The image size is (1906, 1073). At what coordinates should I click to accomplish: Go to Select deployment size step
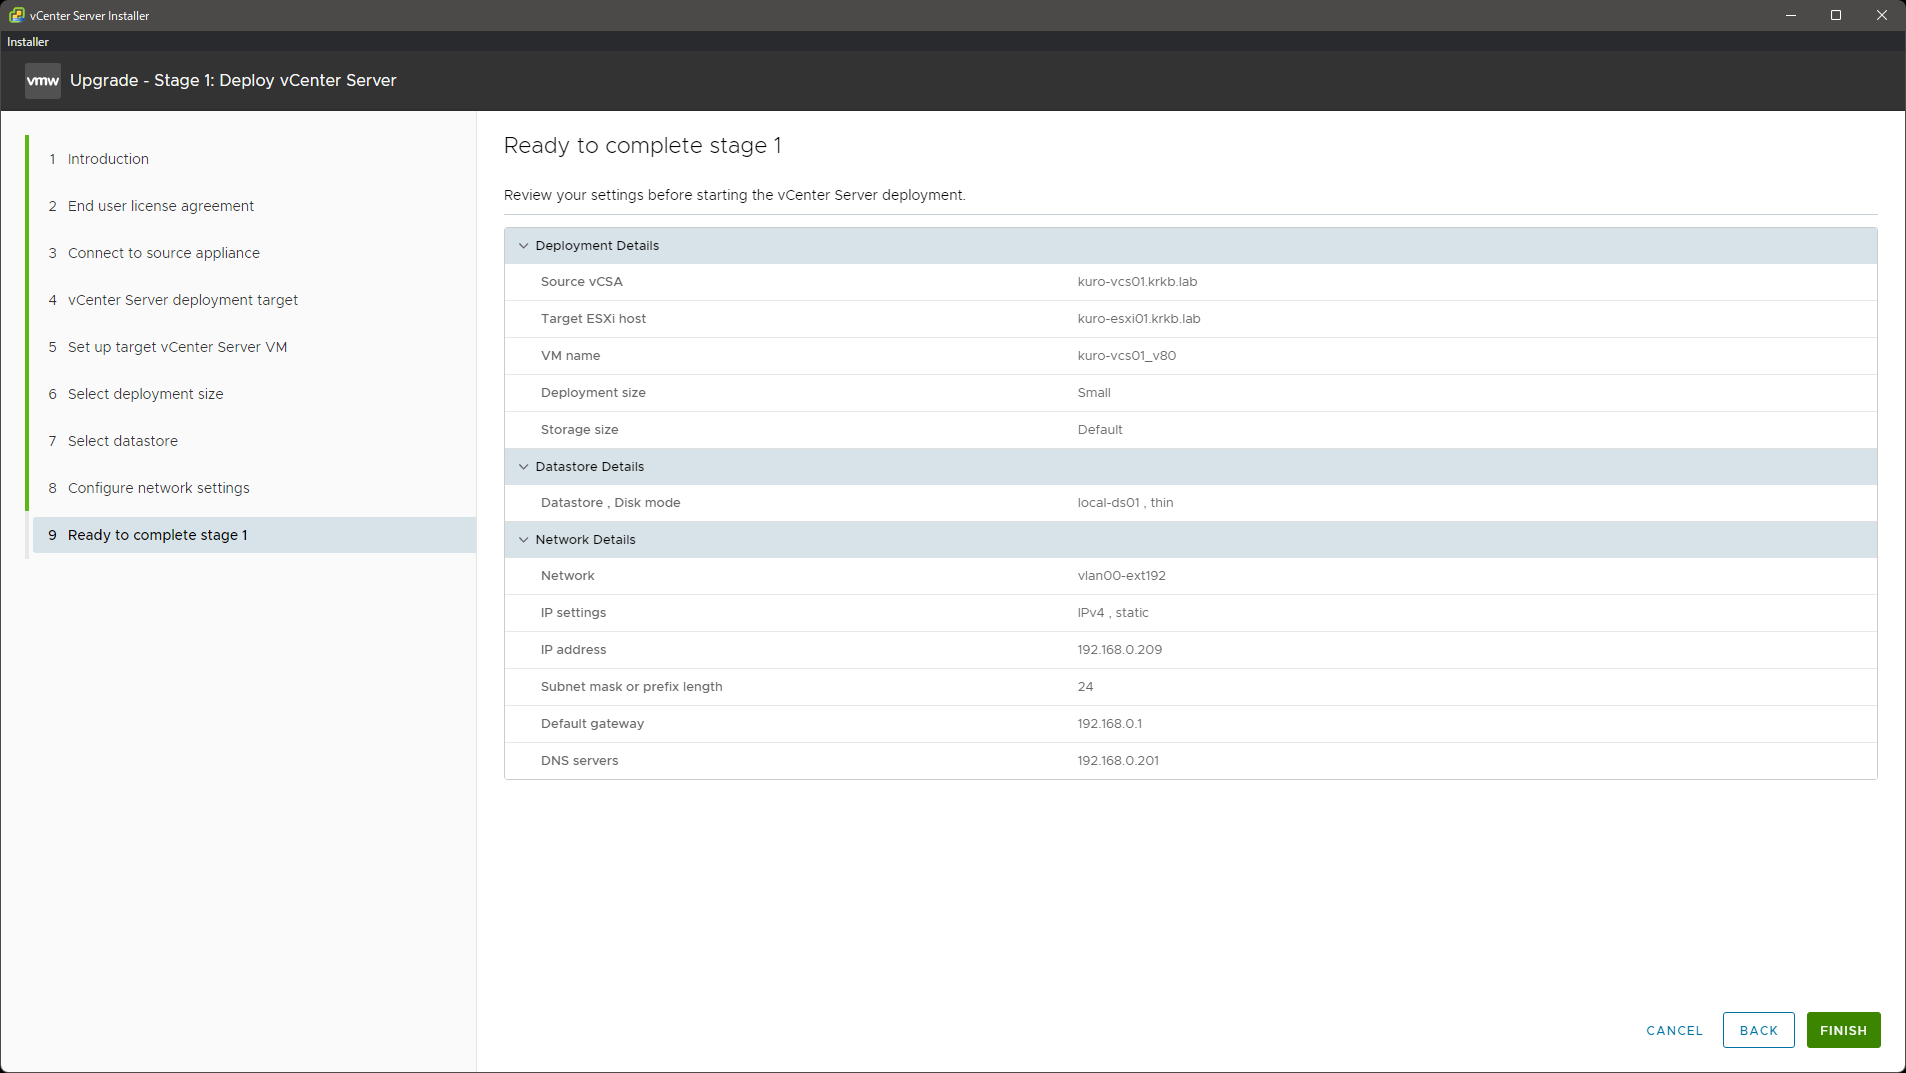pyautogui.click(x=146, y=394)
